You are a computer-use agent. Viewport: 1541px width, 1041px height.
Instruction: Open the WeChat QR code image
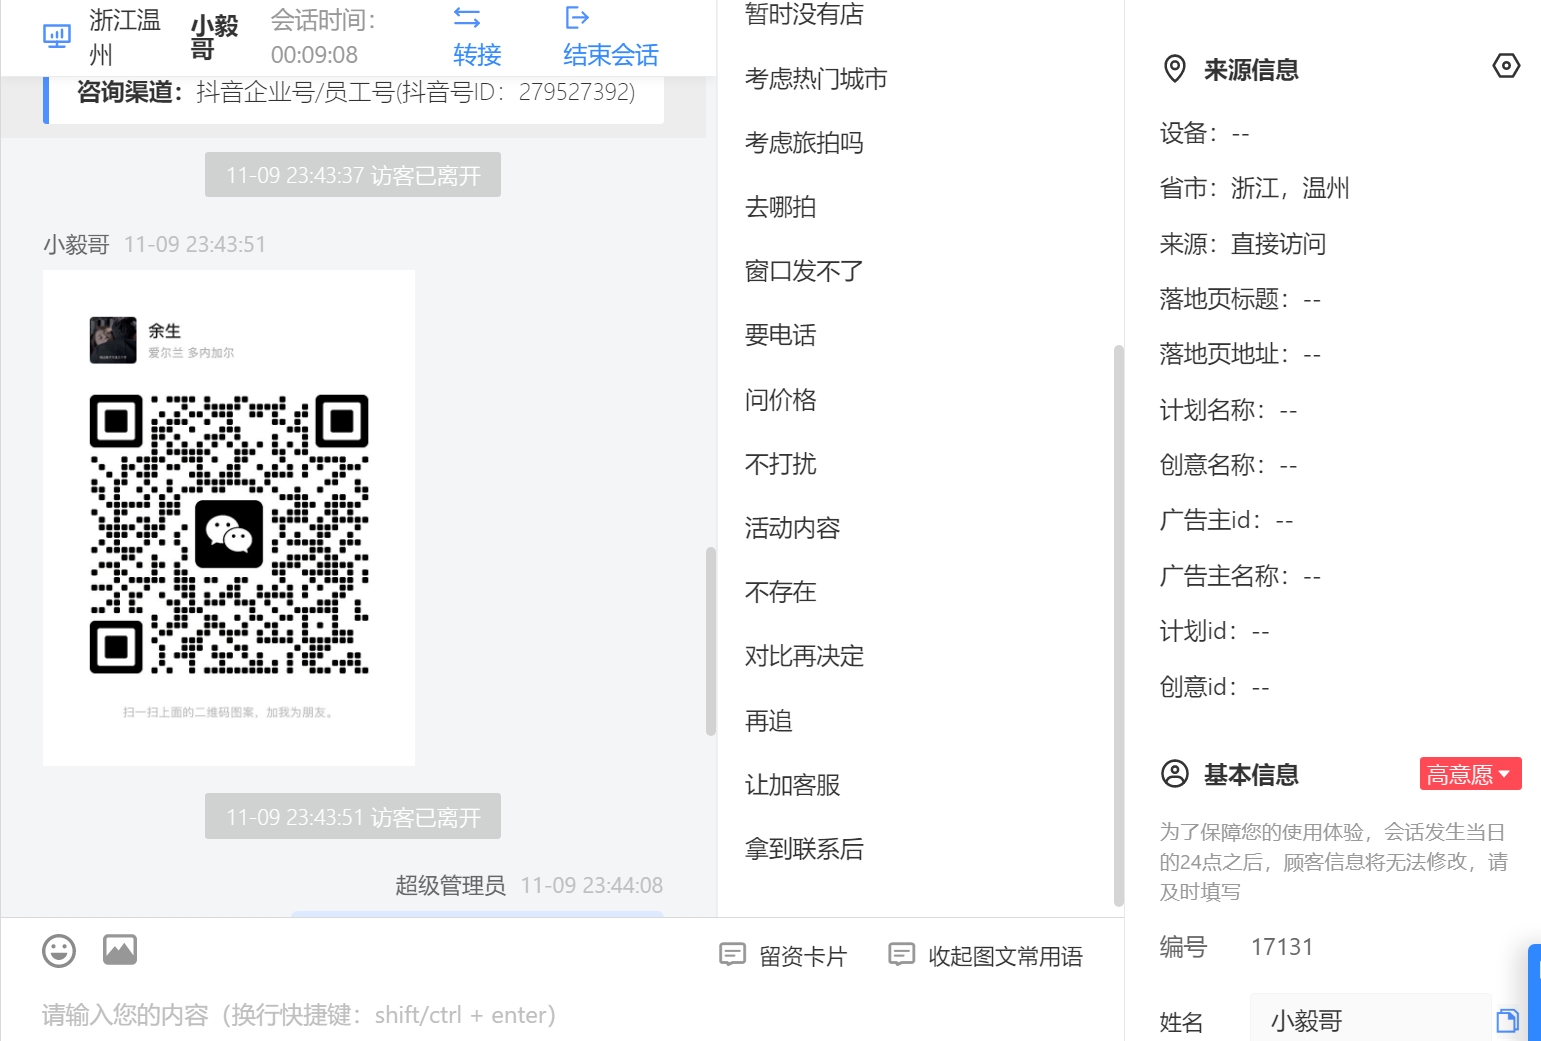tap(229, 518)
